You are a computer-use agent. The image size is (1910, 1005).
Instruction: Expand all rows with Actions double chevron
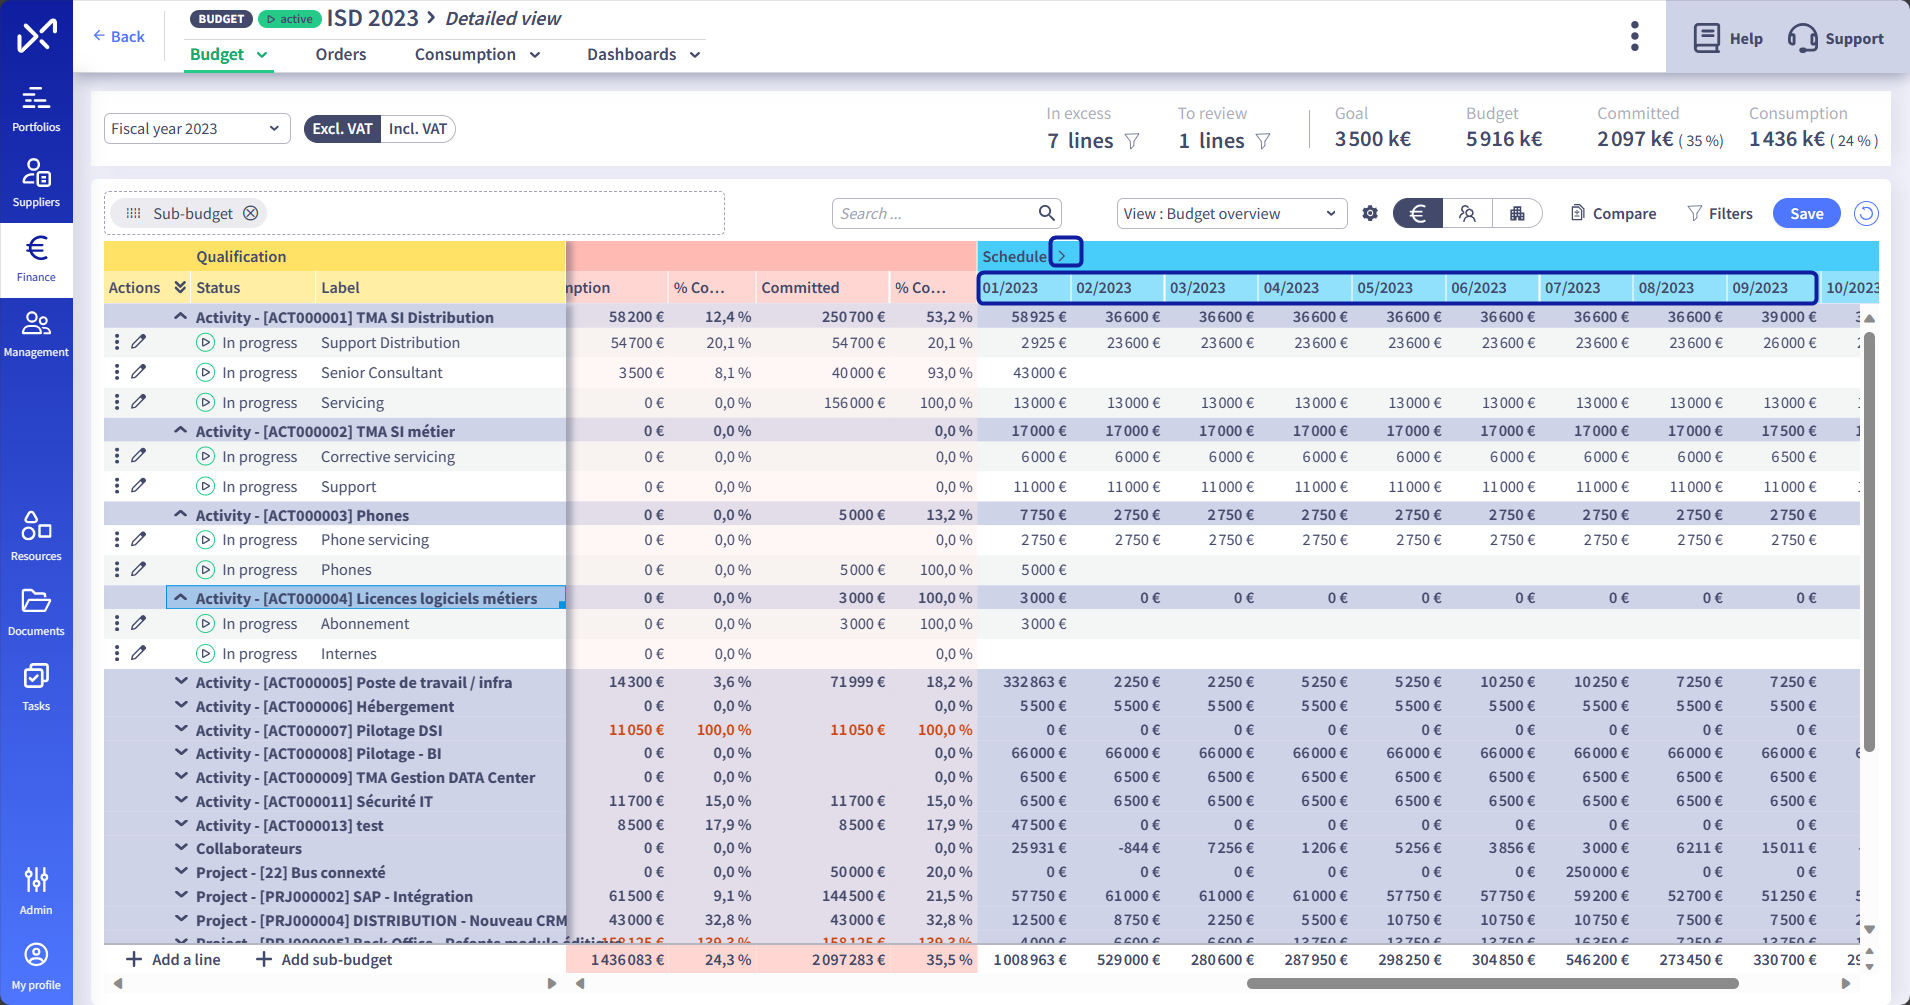tap(180, 287)
